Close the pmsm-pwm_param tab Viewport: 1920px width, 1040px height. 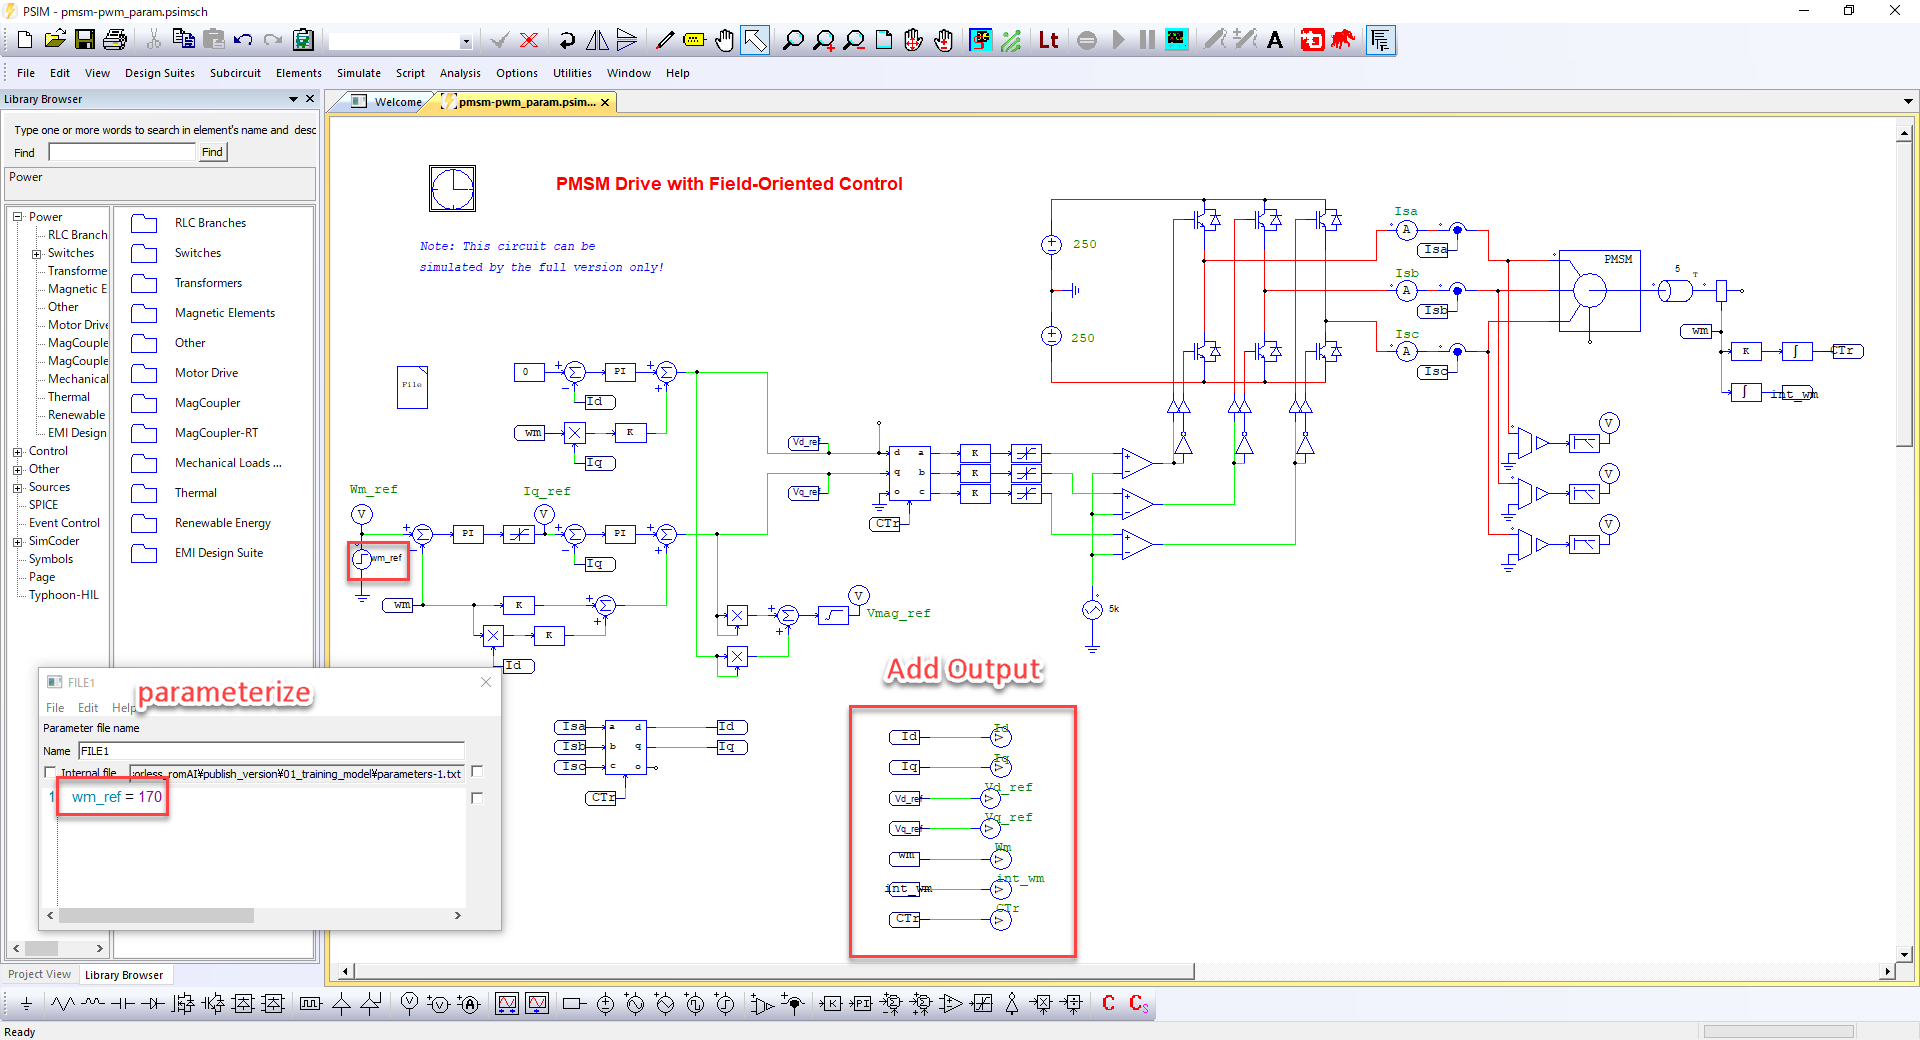tap(605, 102)
